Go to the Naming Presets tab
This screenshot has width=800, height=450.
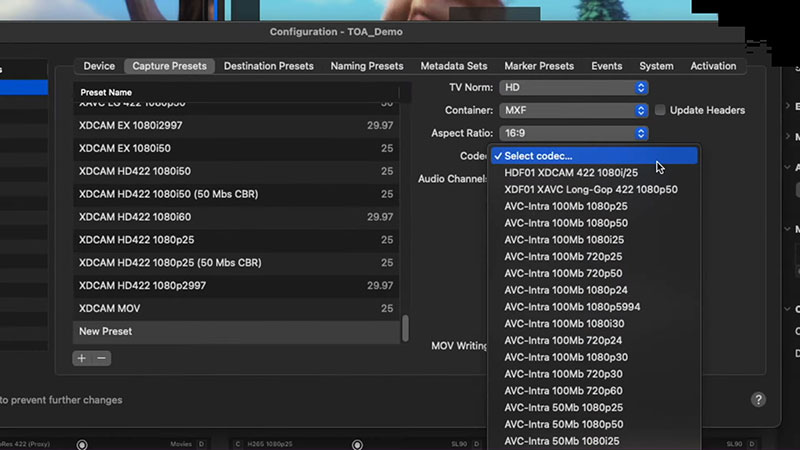(x=366, y=66)
